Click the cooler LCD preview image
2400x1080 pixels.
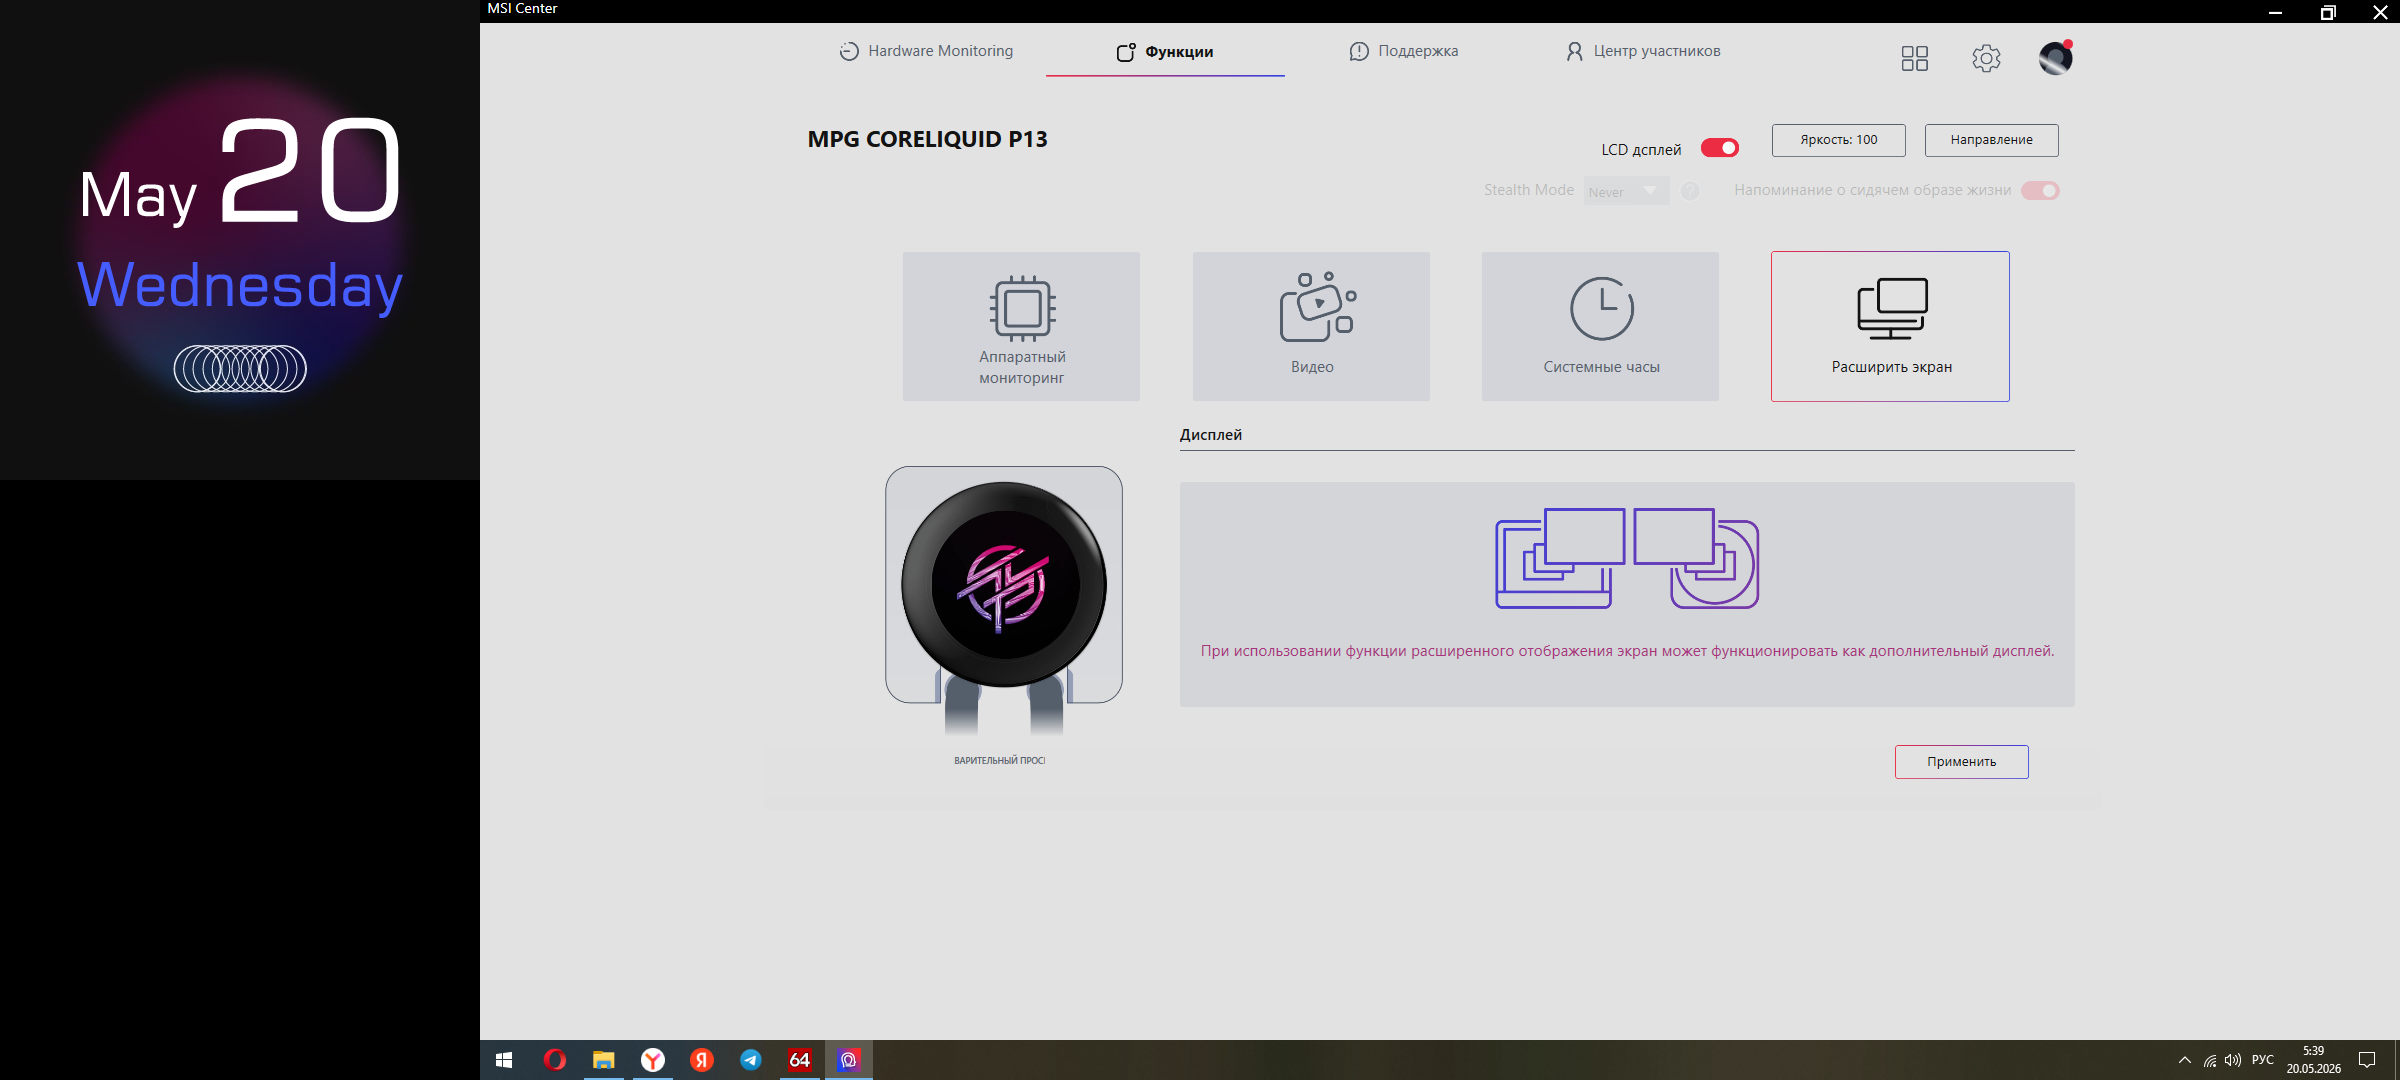[1004, 585]
